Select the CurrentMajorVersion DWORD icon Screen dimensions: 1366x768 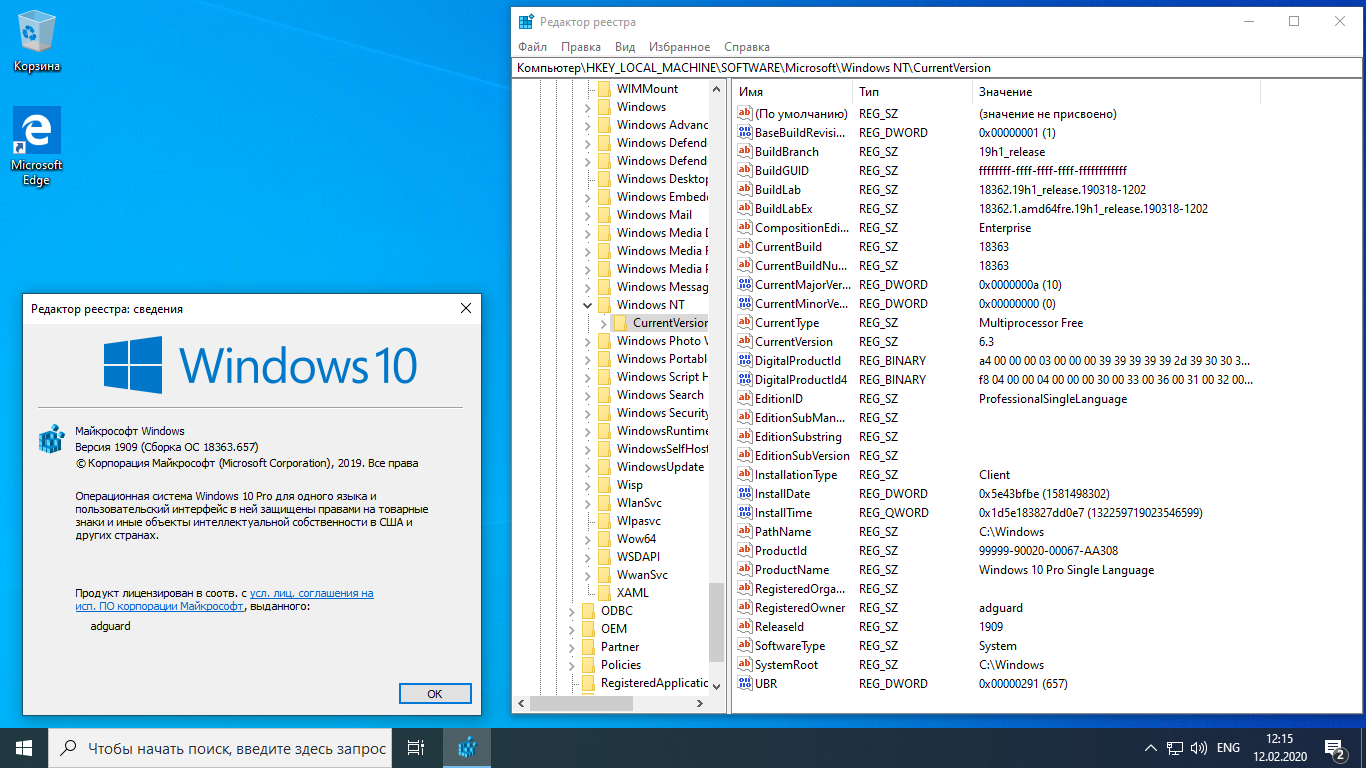(x=745, y=285)
